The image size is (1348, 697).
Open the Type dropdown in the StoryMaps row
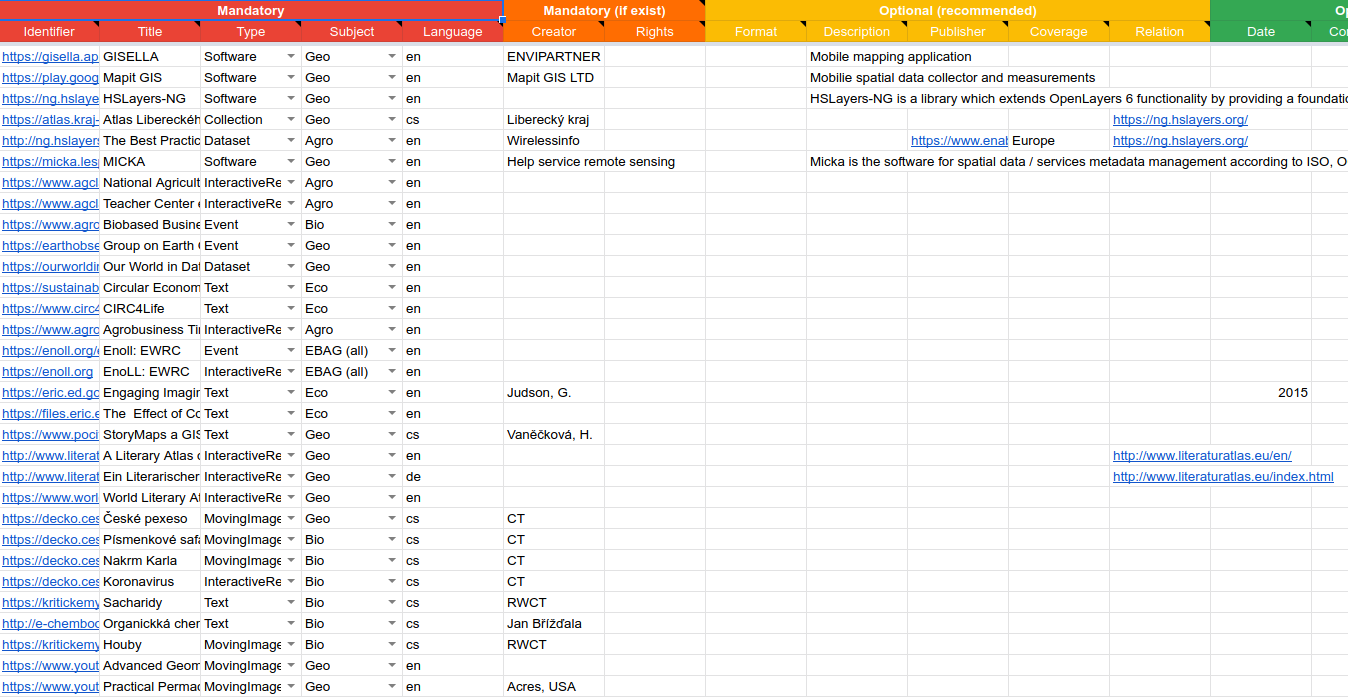291,435
